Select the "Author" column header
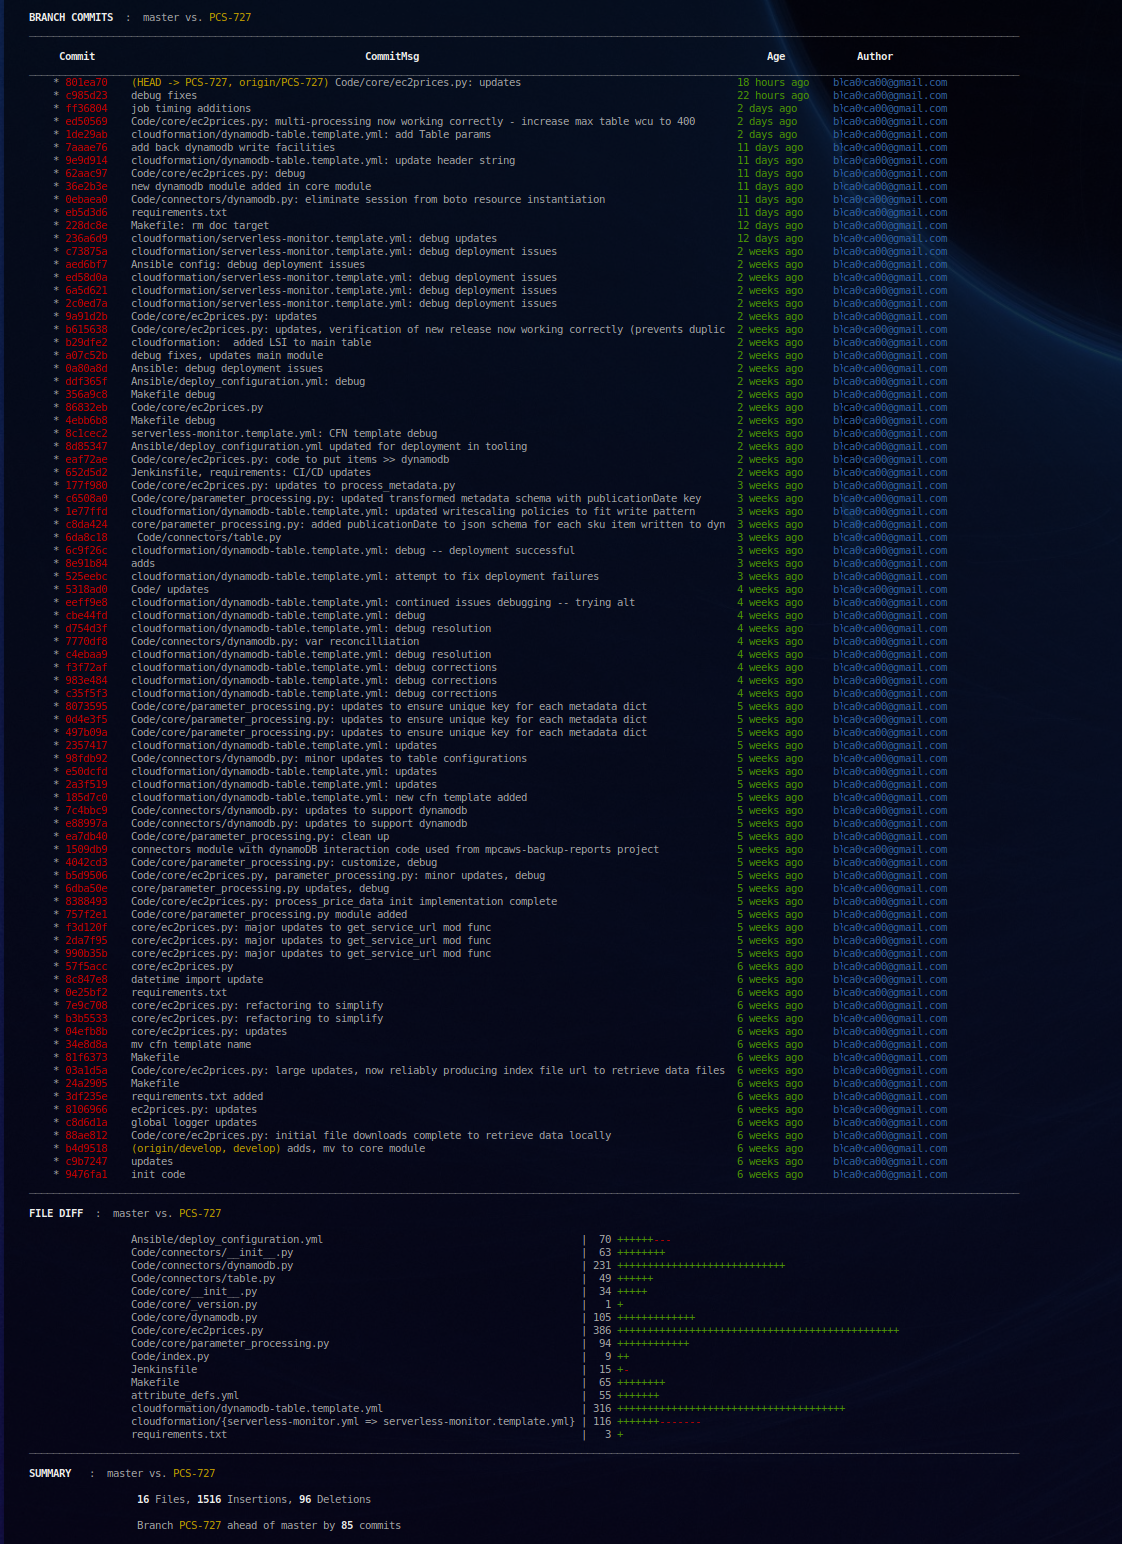Image resolution: width=1122 pixels, height=1544 pixels. 874,57
